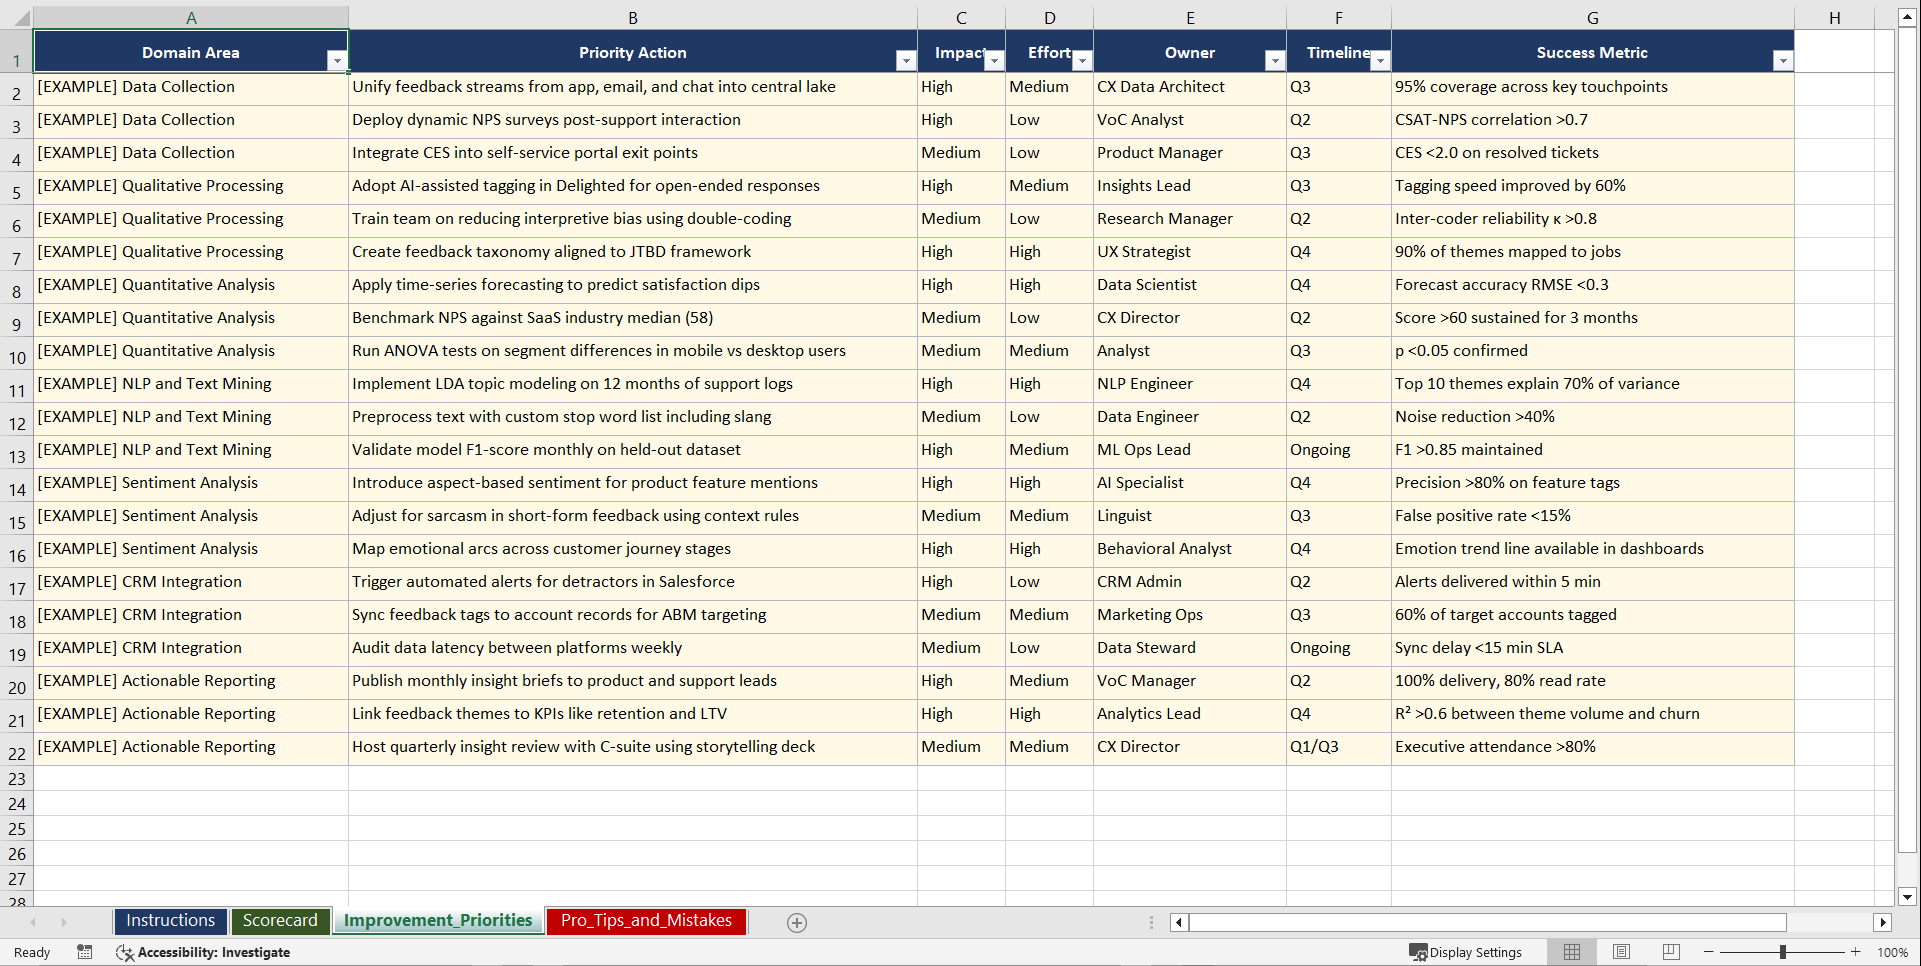
Task: Open the Priority Action filter dropdown
Action: tap(905, 60)
